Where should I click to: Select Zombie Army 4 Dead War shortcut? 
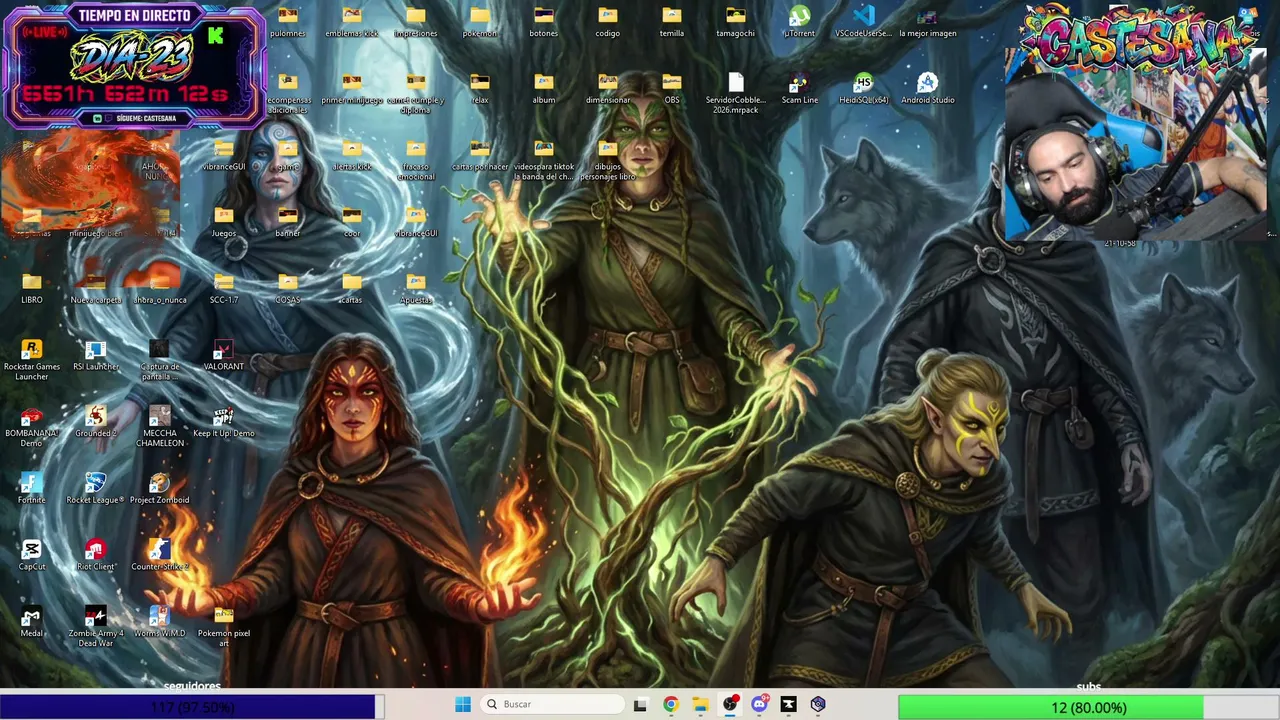[x=96, y=627]
